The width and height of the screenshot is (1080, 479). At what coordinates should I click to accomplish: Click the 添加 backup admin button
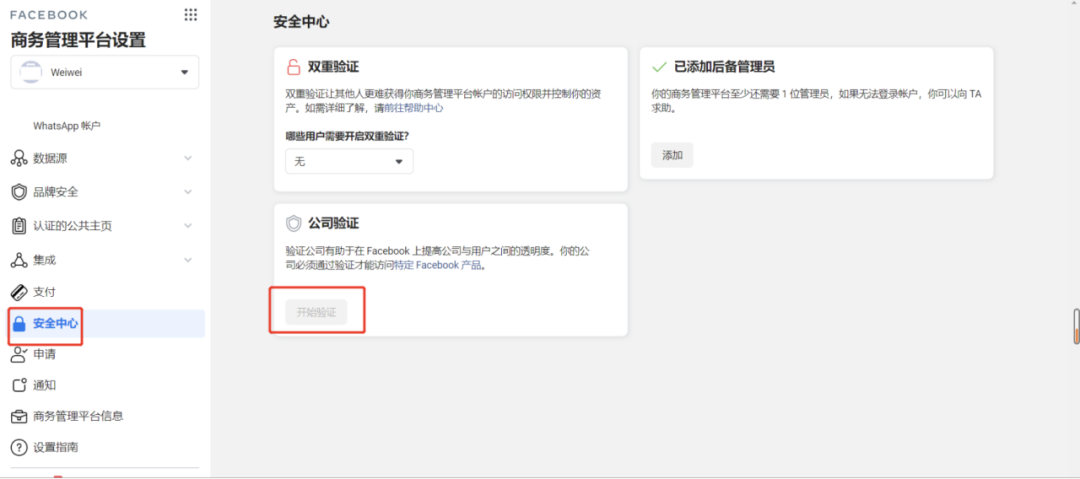point(672,155)
